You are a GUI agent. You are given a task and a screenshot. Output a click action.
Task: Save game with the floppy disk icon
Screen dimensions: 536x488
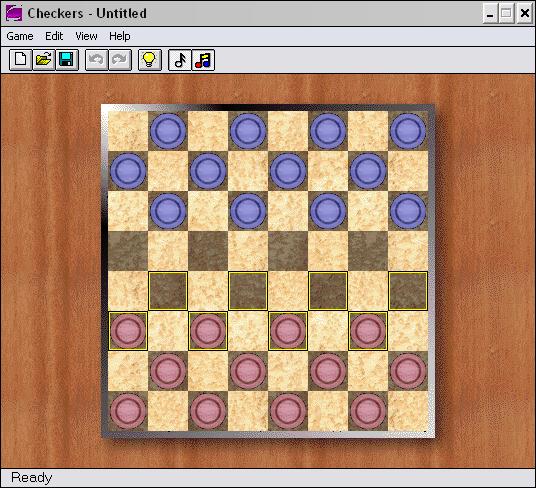coord(67,60)
